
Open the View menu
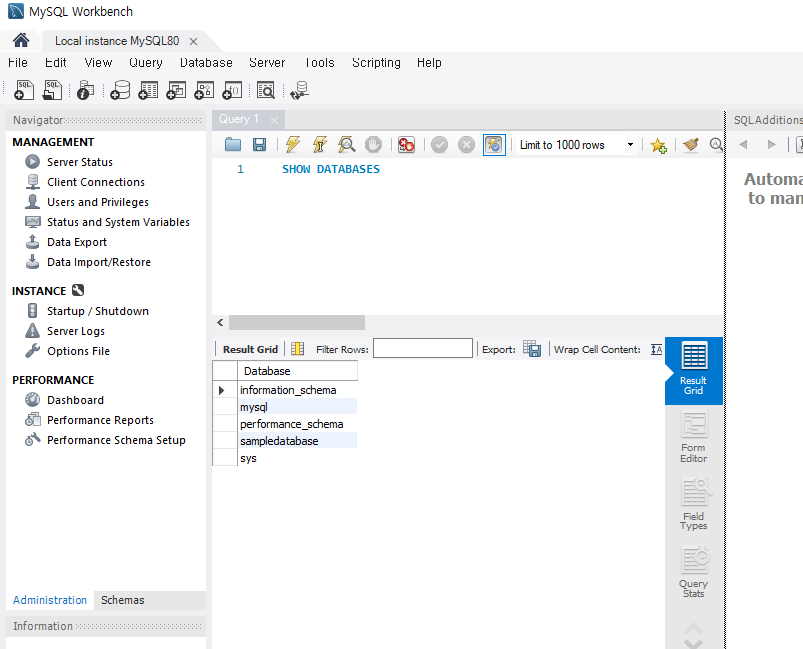coord(98,62)
